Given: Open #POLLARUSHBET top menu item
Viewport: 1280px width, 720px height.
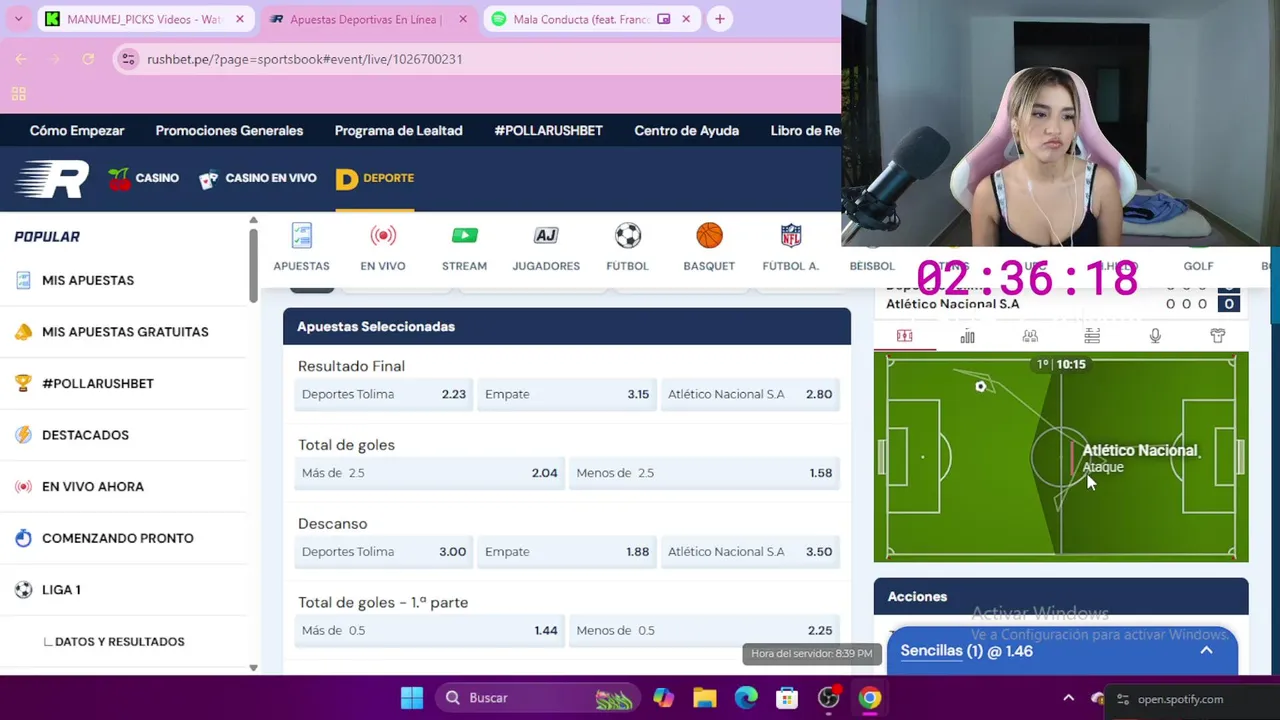Looking at the screenshot, I should (548, 131).
